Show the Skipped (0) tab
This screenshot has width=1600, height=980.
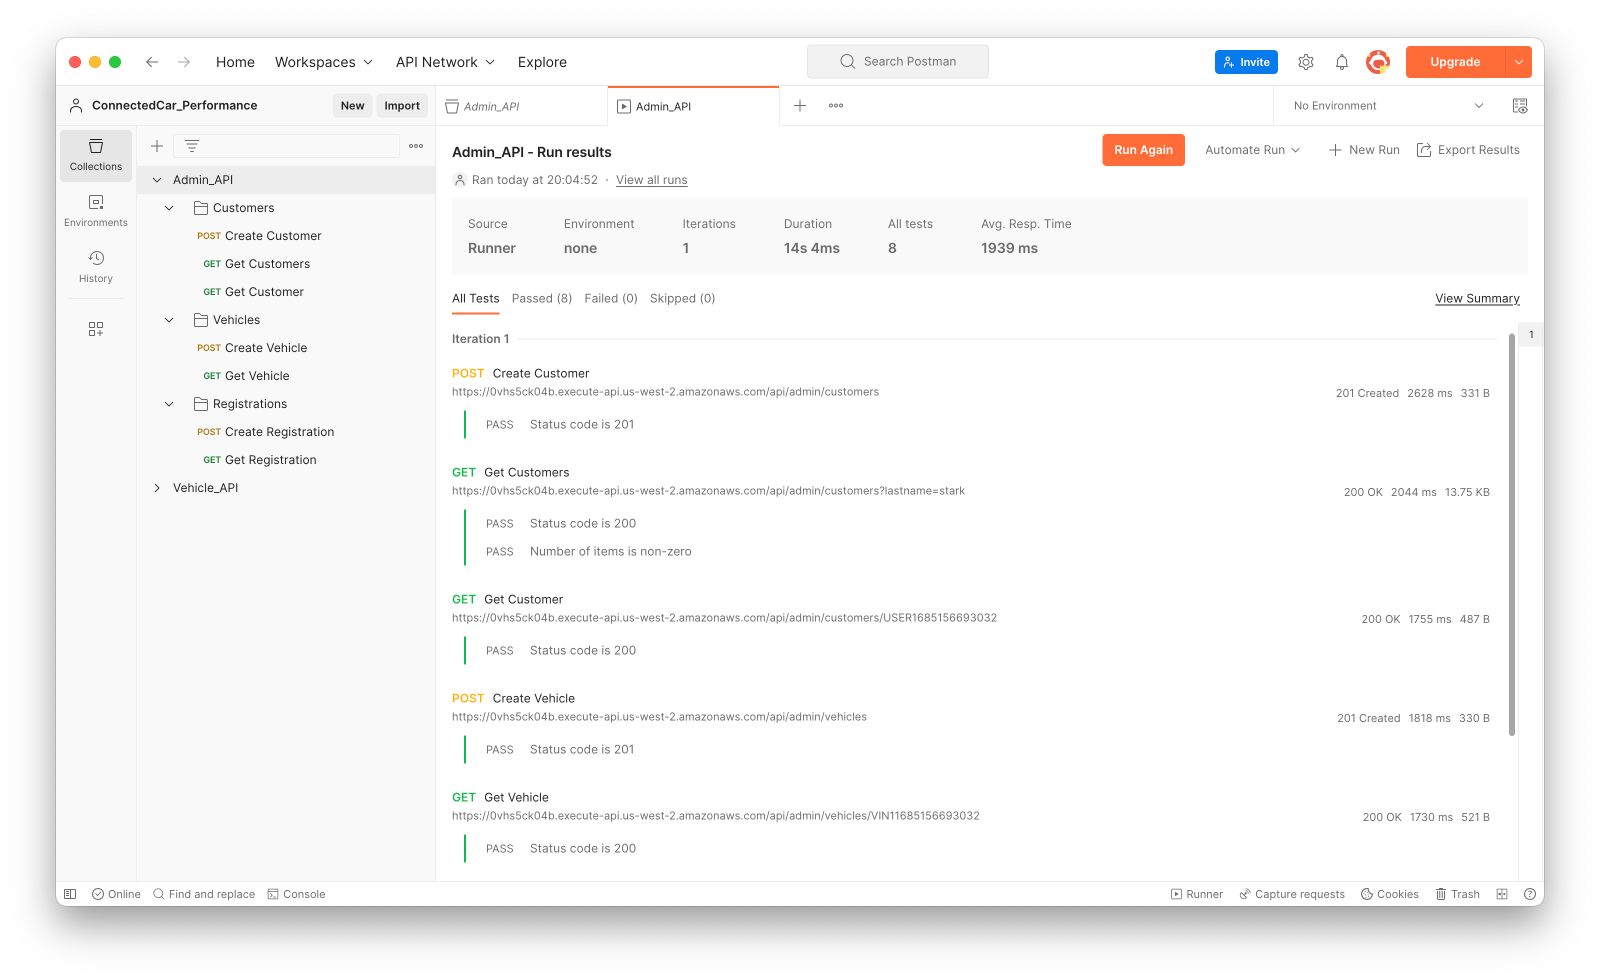pos(682,299)
